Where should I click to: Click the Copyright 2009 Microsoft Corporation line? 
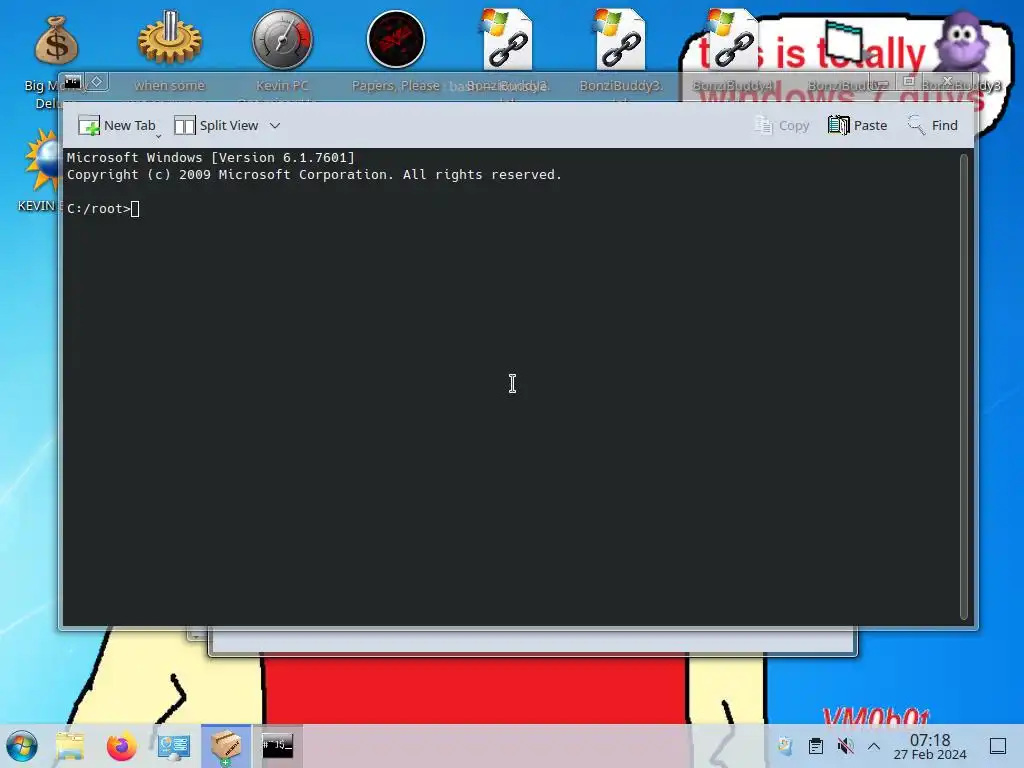(314, 174)
